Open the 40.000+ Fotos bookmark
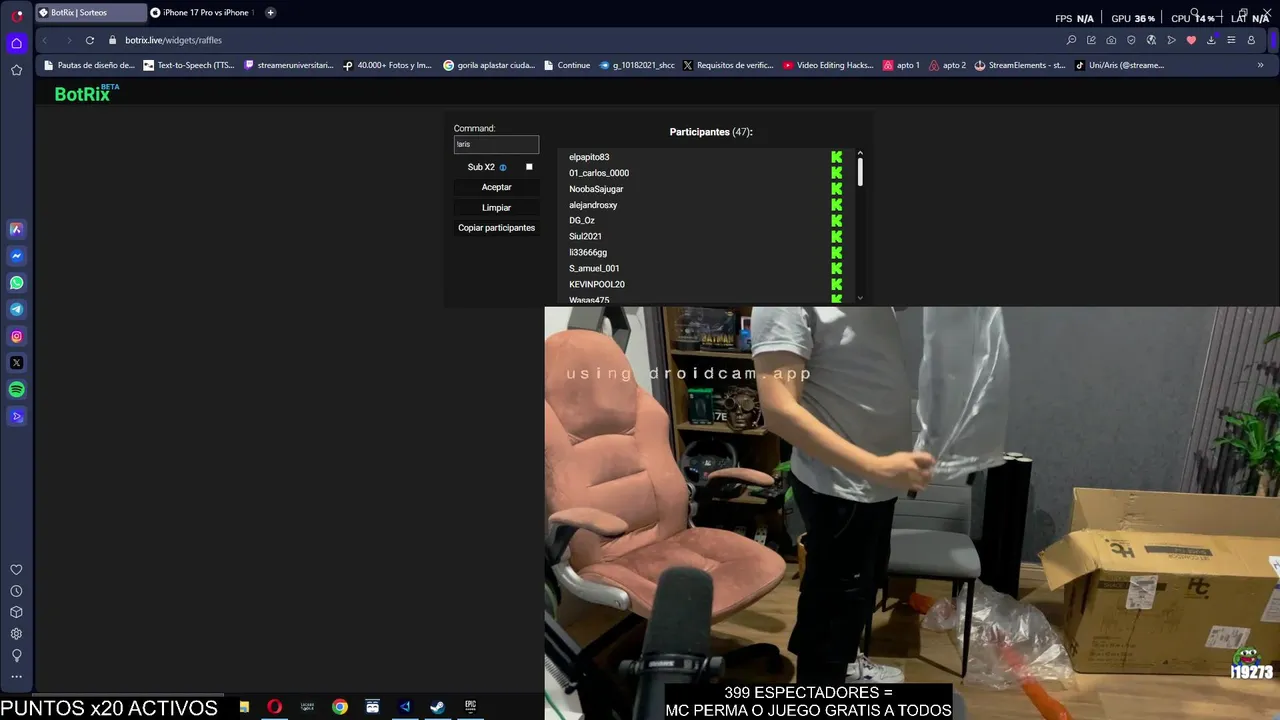The height and width of the screenshot is (720, 1280). (387, 65)
